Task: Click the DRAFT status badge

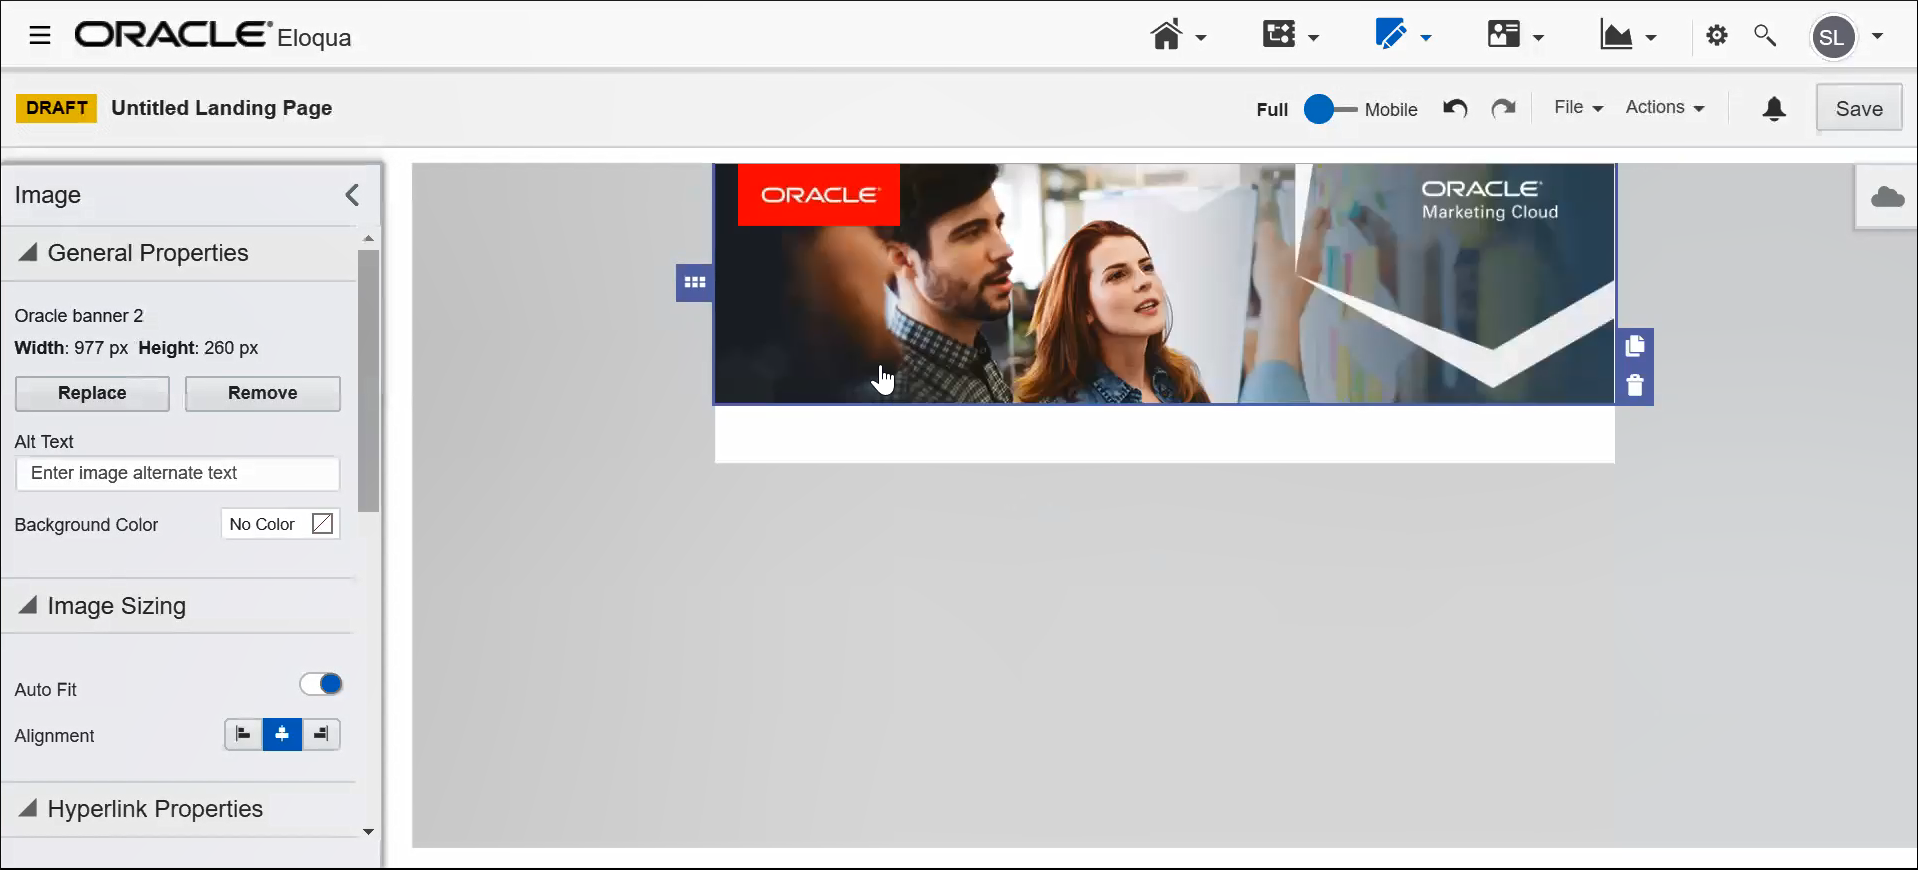Action: (x=57, y=108)
